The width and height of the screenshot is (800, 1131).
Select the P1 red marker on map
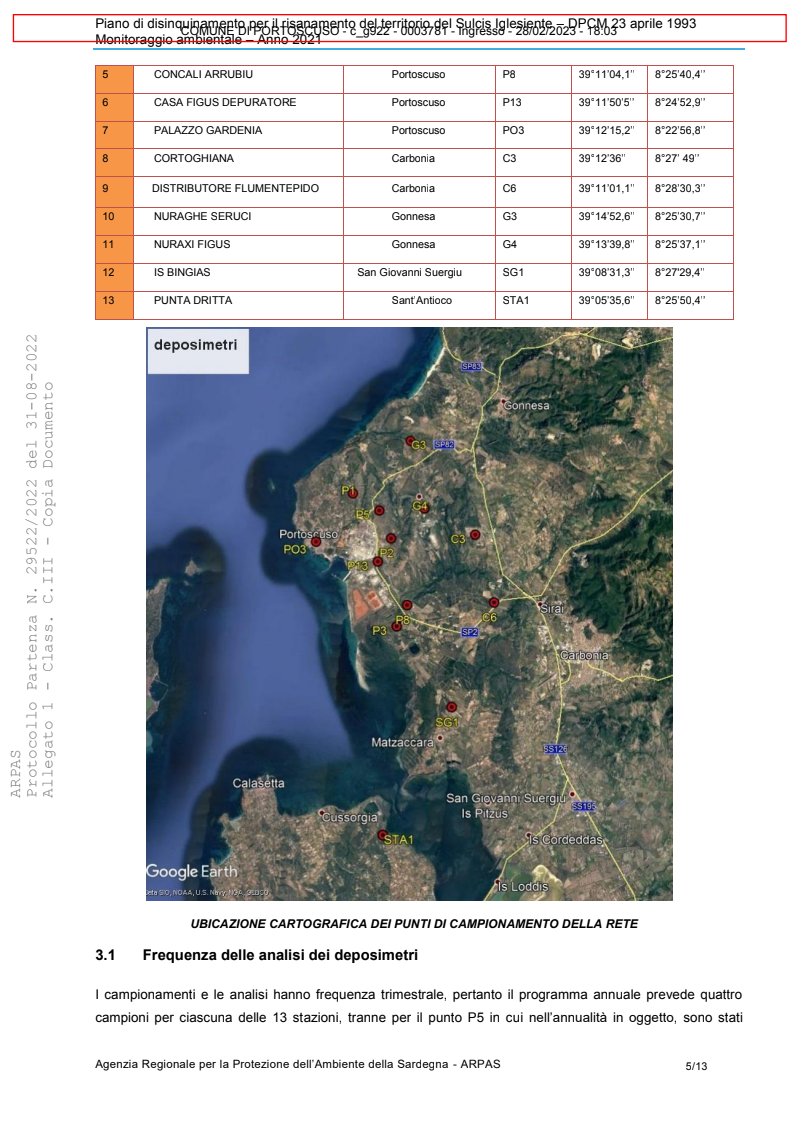pyautogui.click(x=352, y=493)
